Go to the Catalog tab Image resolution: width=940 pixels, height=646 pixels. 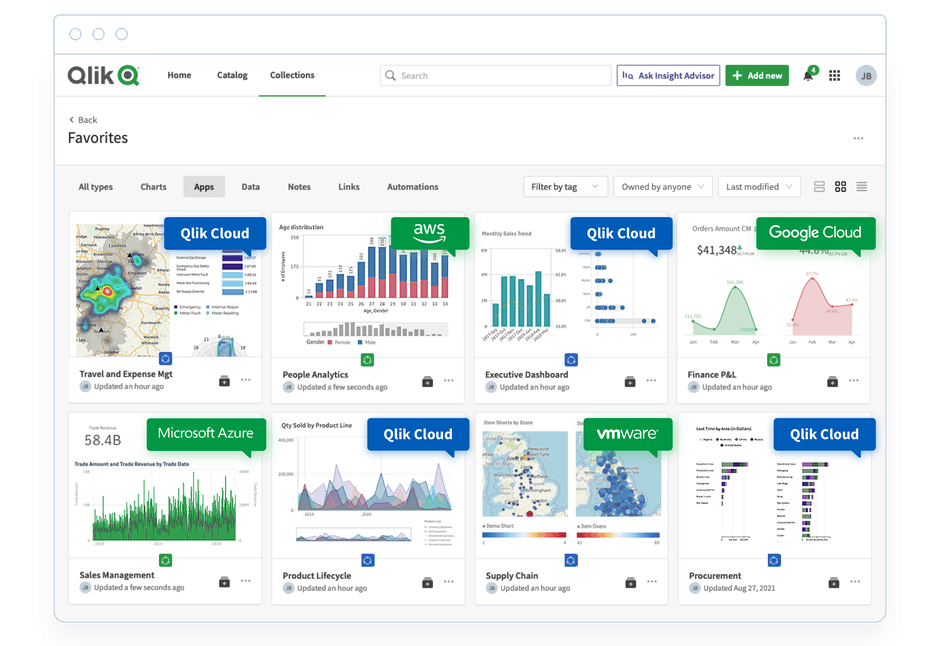coord(232,76)
